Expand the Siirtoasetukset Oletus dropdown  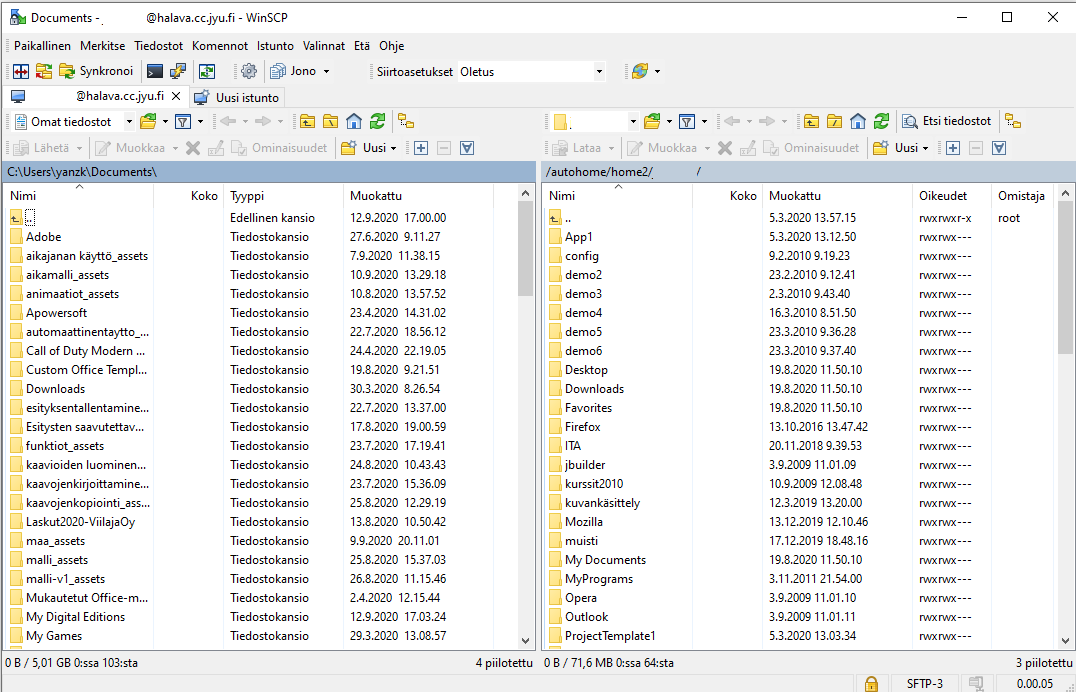599,72
